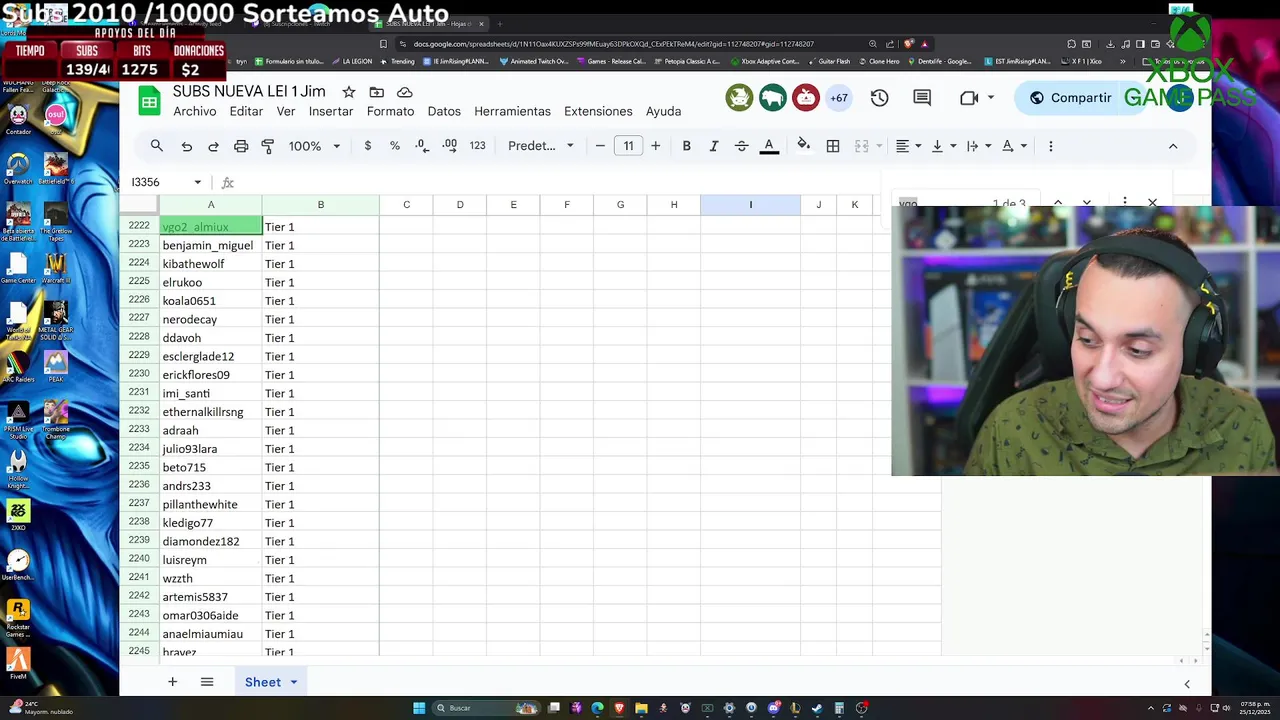
Task: Increase decimal places
Action: [x=450, y=146]
